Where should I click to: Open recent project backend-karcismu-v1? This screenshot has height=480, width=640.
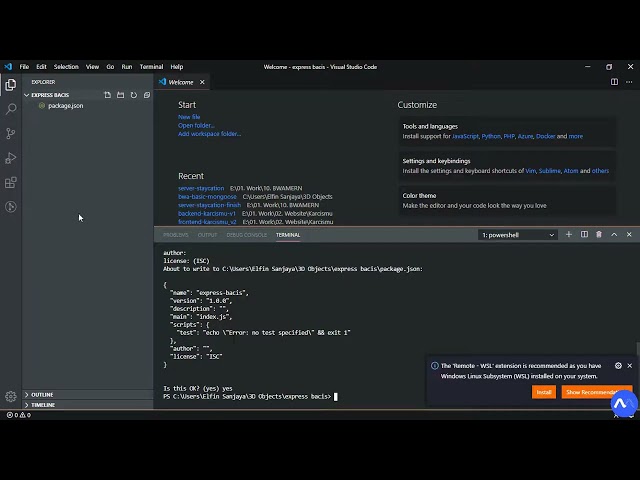(207, 213)
